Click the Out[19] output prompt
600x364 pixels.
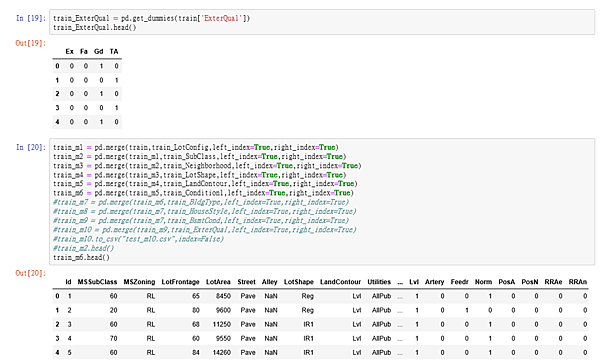coord(30,43)
